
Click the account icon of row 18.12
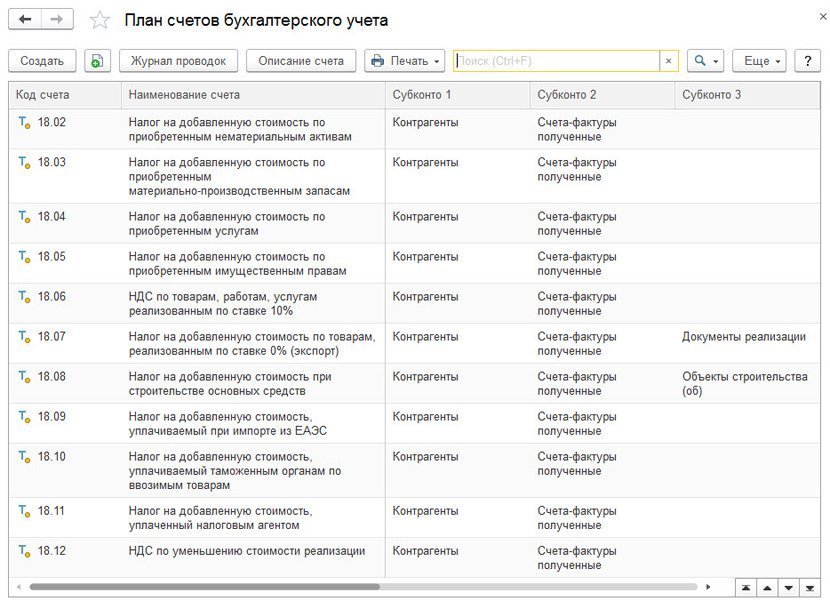(24, 551)
